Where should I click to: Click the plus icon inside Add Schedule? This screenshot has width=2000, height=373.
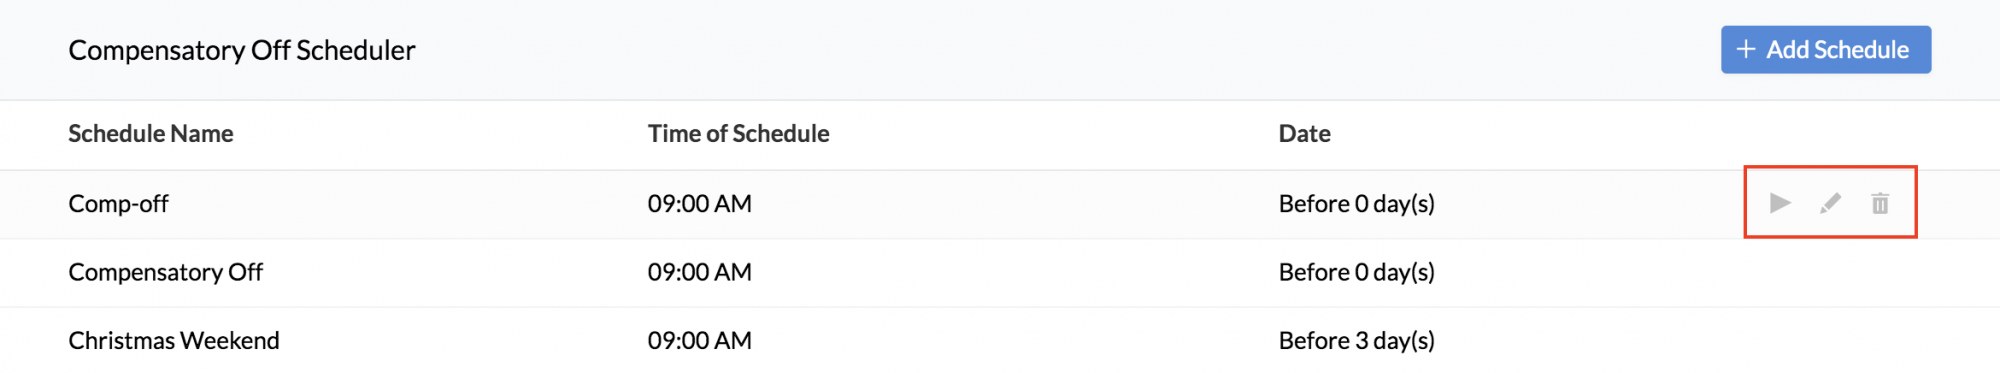coord(1746,49)
